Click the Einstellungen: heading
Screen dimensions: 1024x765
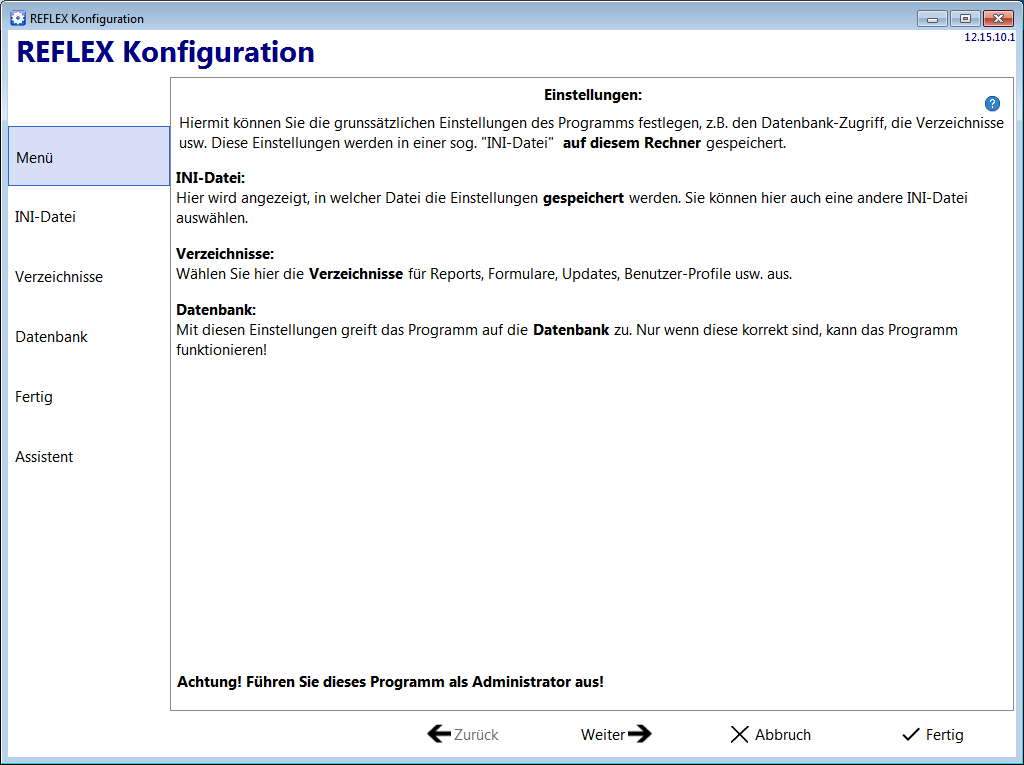tap(593, 95)
